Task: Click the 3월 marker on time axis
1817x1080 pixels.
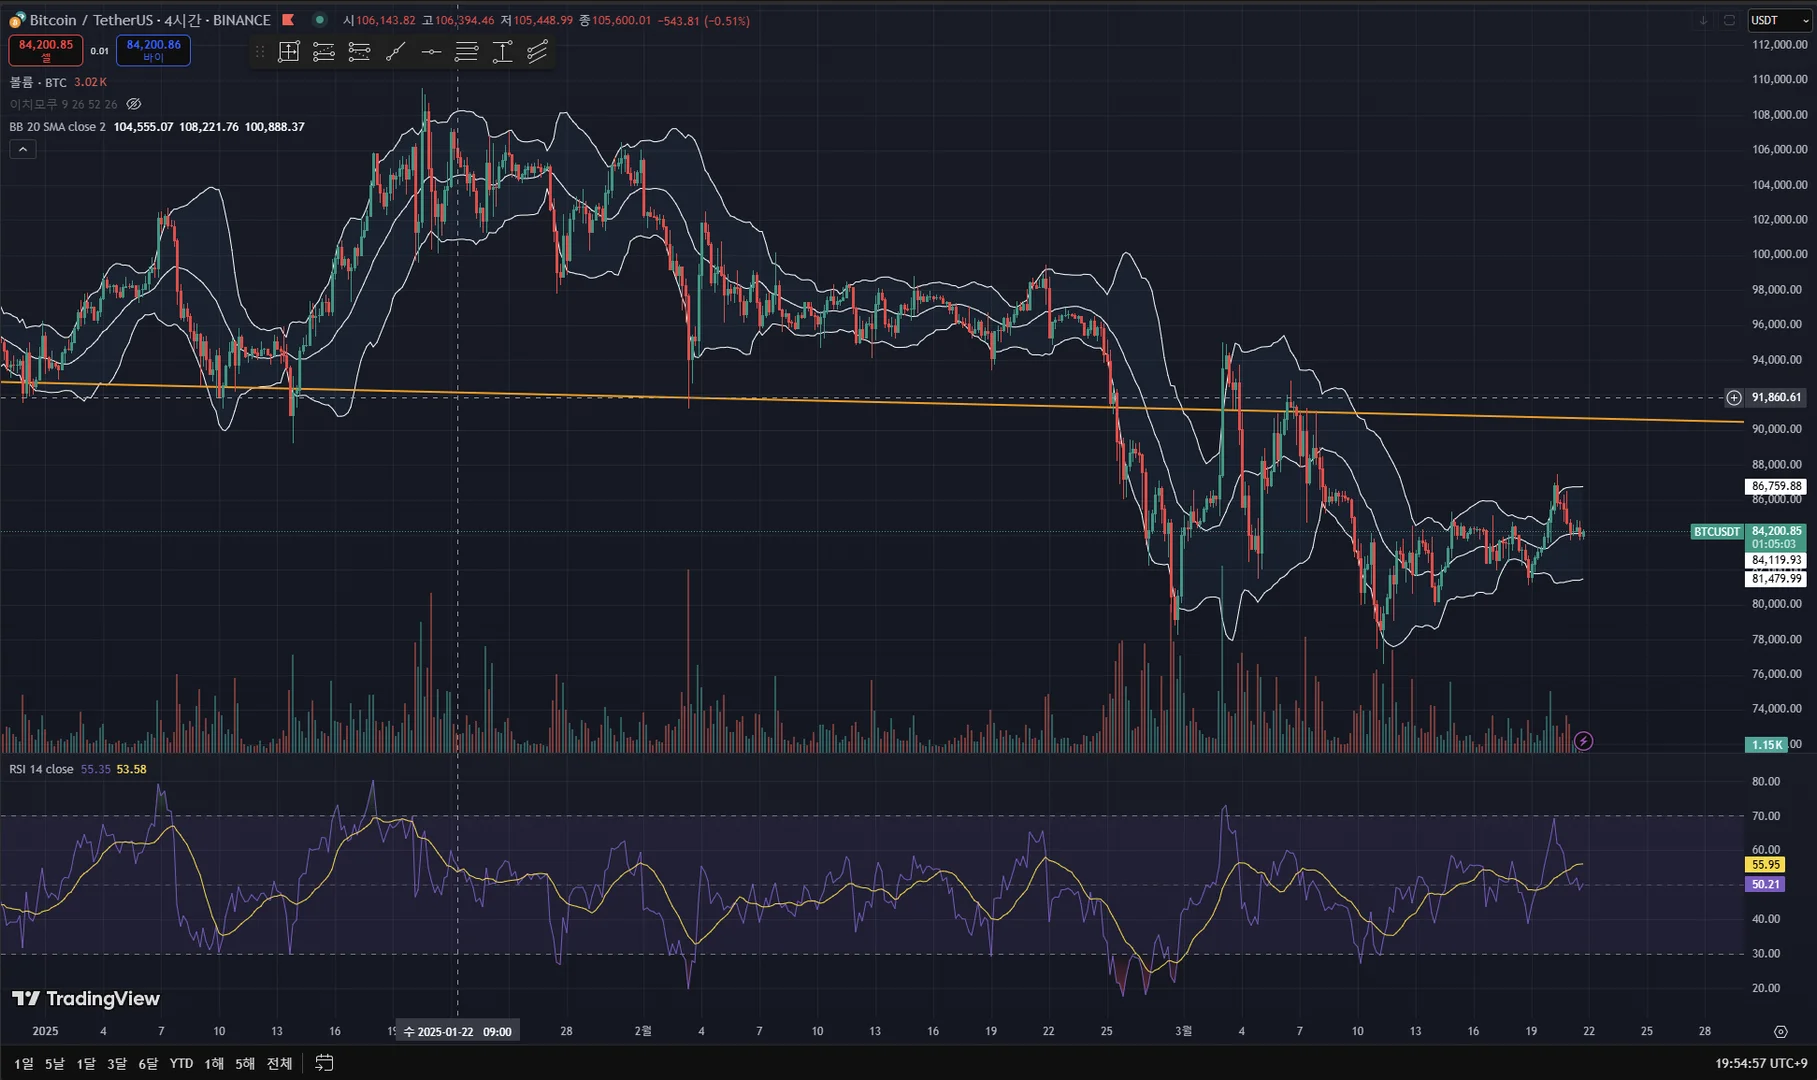Action: pyautogui.click(x=1183, y=1031)
